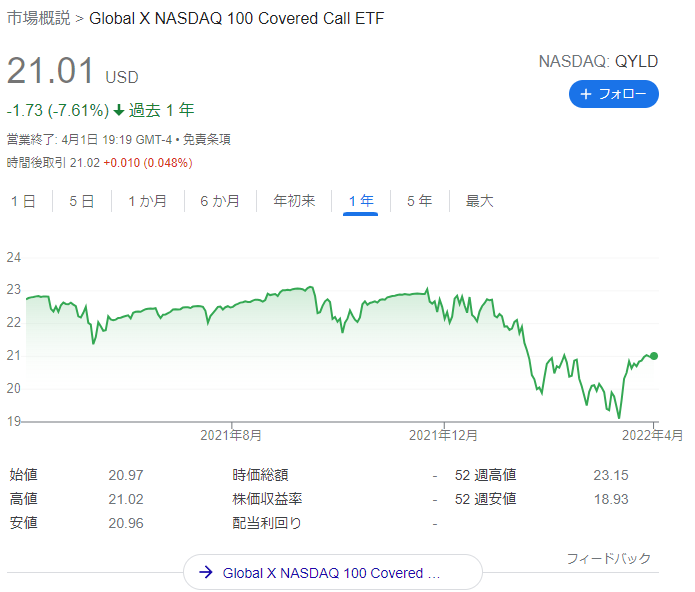
Task: Click the 2021年8月 axis label
Action: coord(231,435)
